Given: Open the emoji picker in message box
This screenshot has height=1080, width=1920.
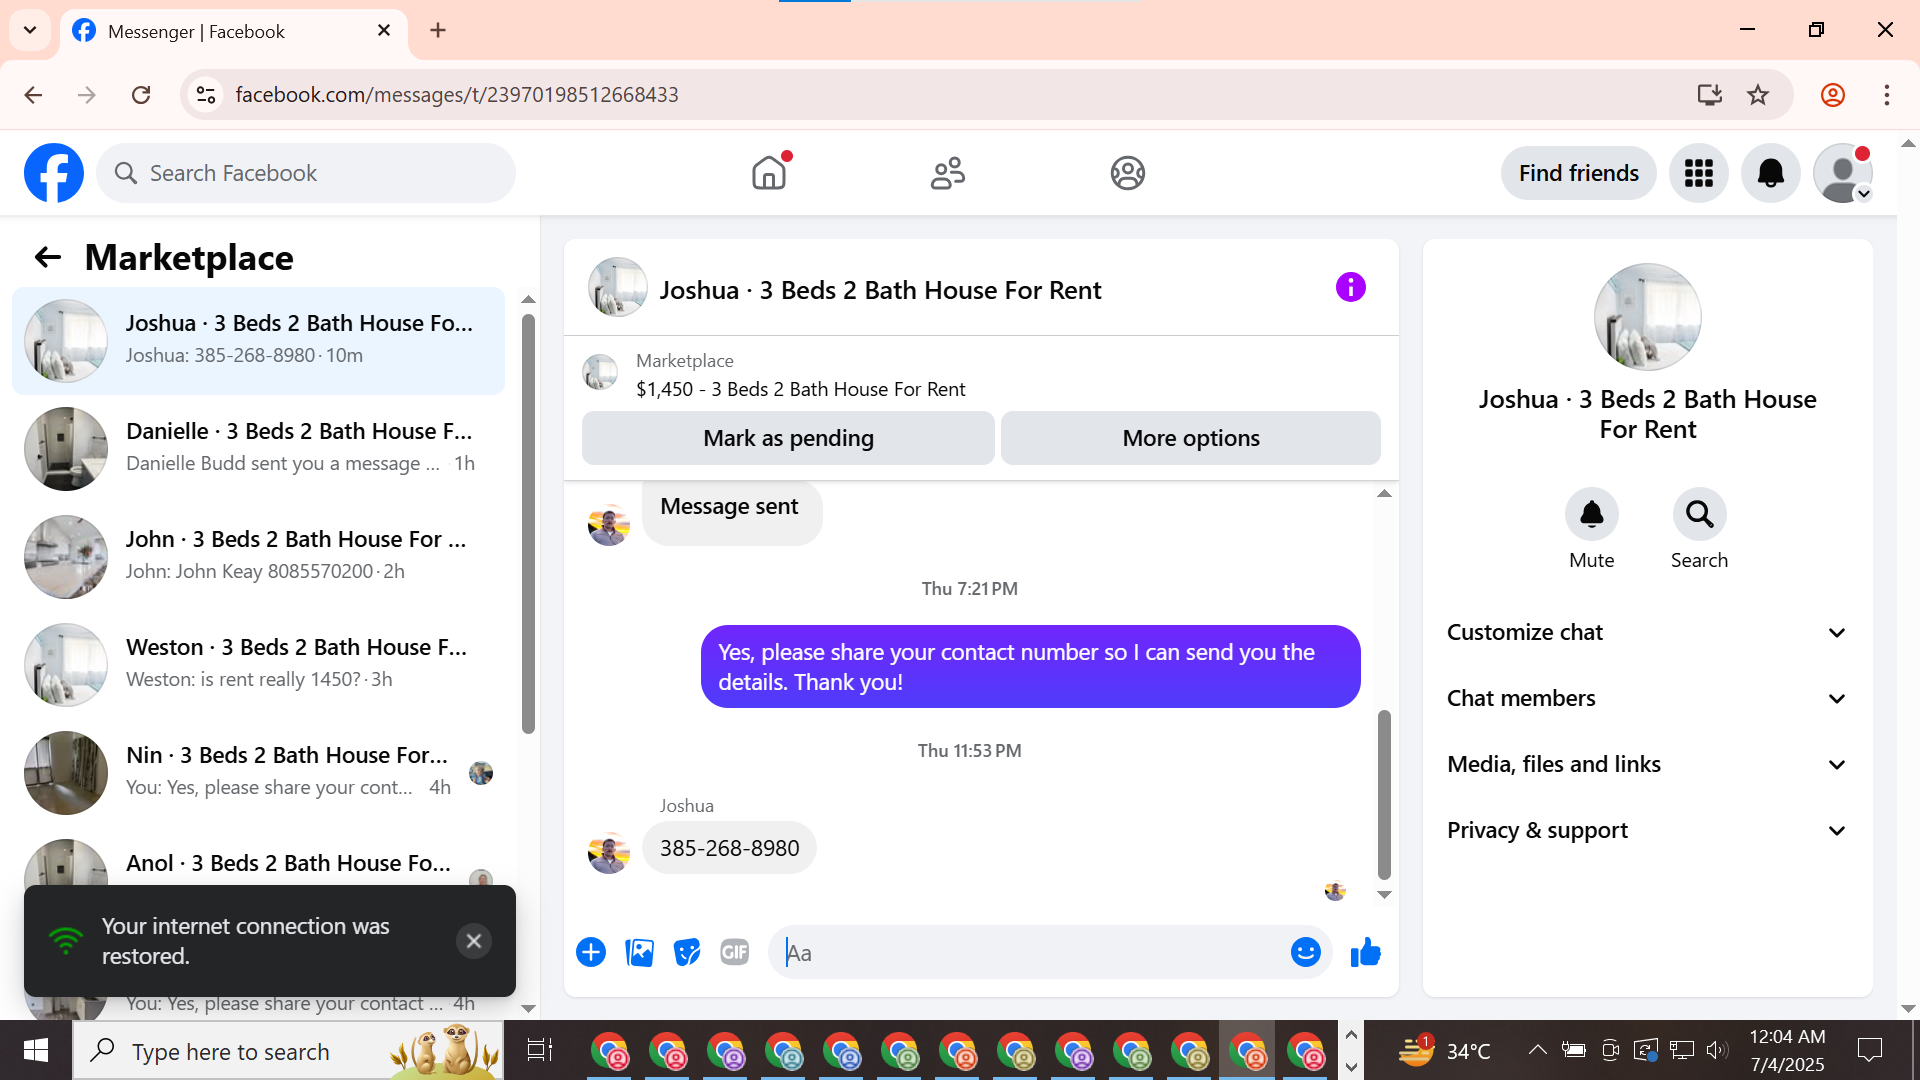Looking at the screenshot, I should pos(1305,953).
